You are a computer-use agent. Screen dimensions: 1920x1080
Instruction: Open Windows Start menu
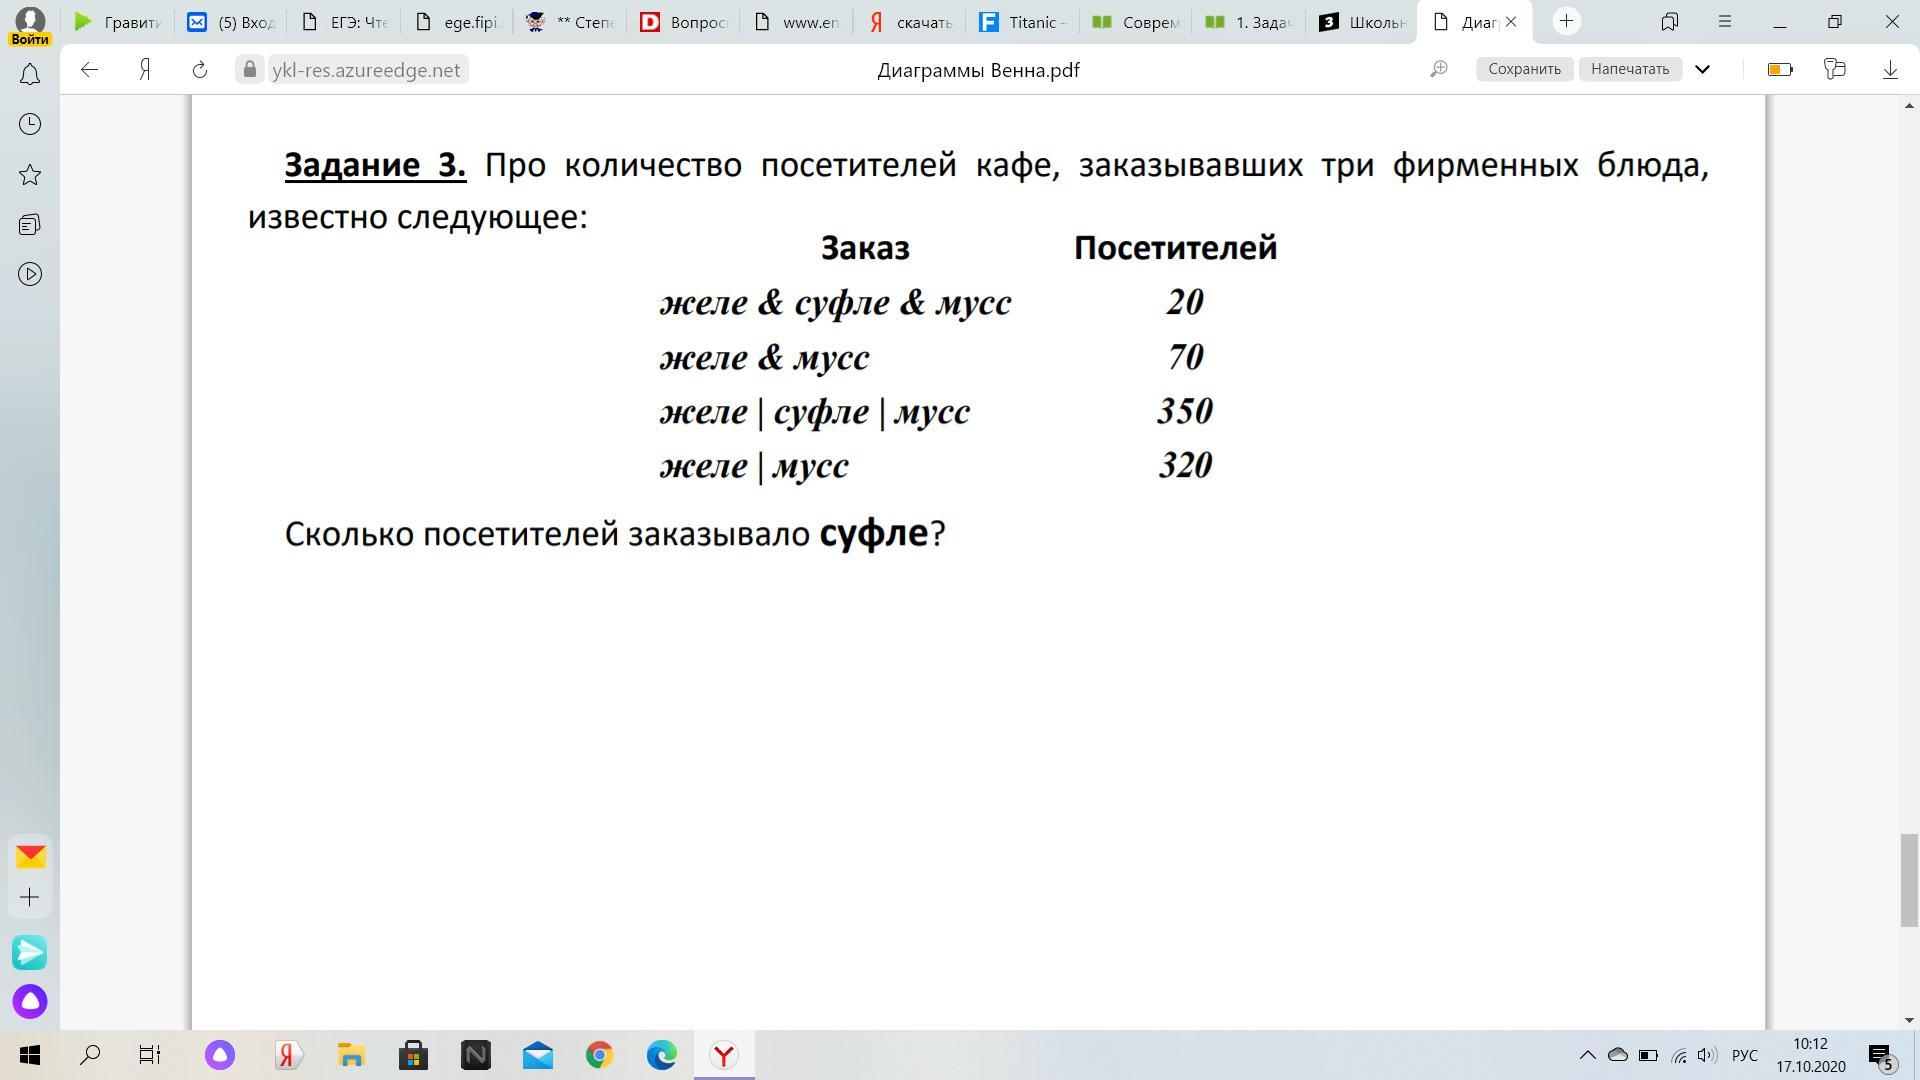(x=30, y=1055)
